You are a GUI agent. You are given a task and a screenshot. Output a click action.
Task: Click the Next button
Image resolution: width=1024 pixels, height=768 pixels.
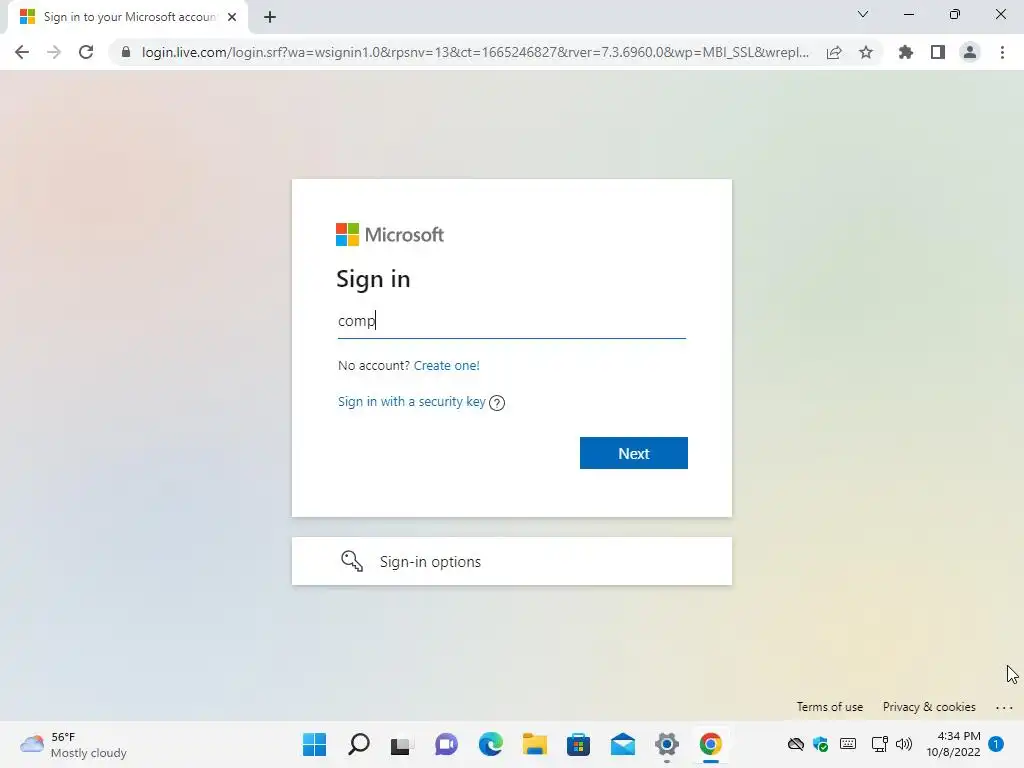[x=633, y=453]
